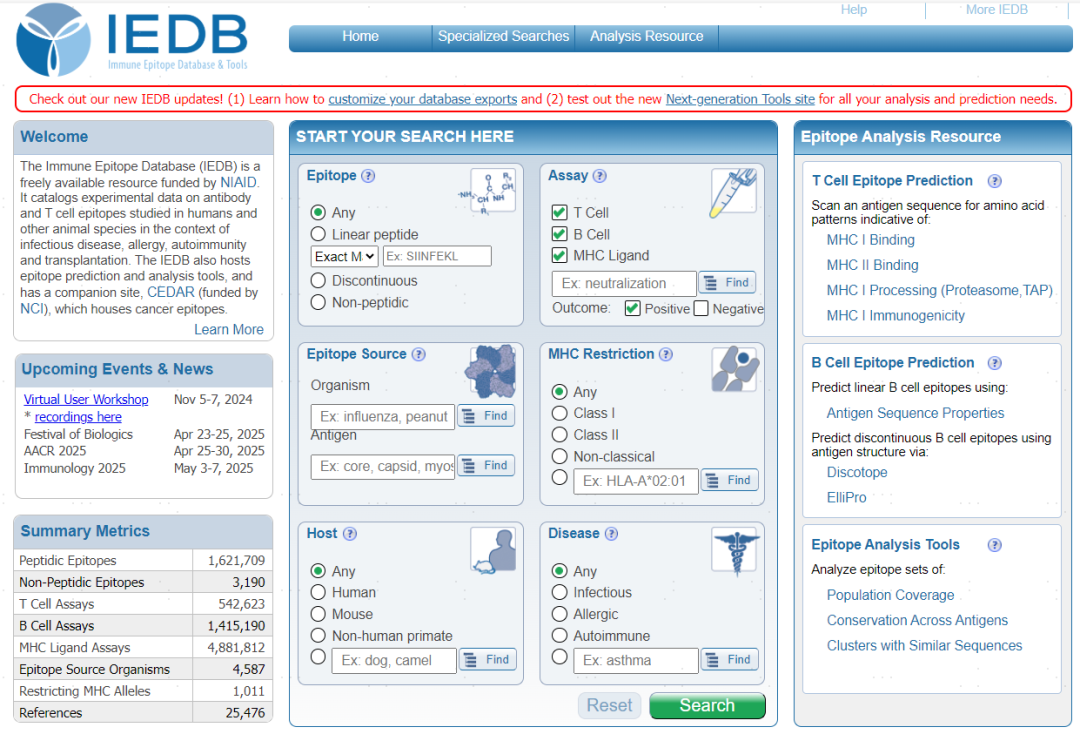Open help for T Cell Epitope Prediction
This screenshot has width=1080, height=734.
994,181
